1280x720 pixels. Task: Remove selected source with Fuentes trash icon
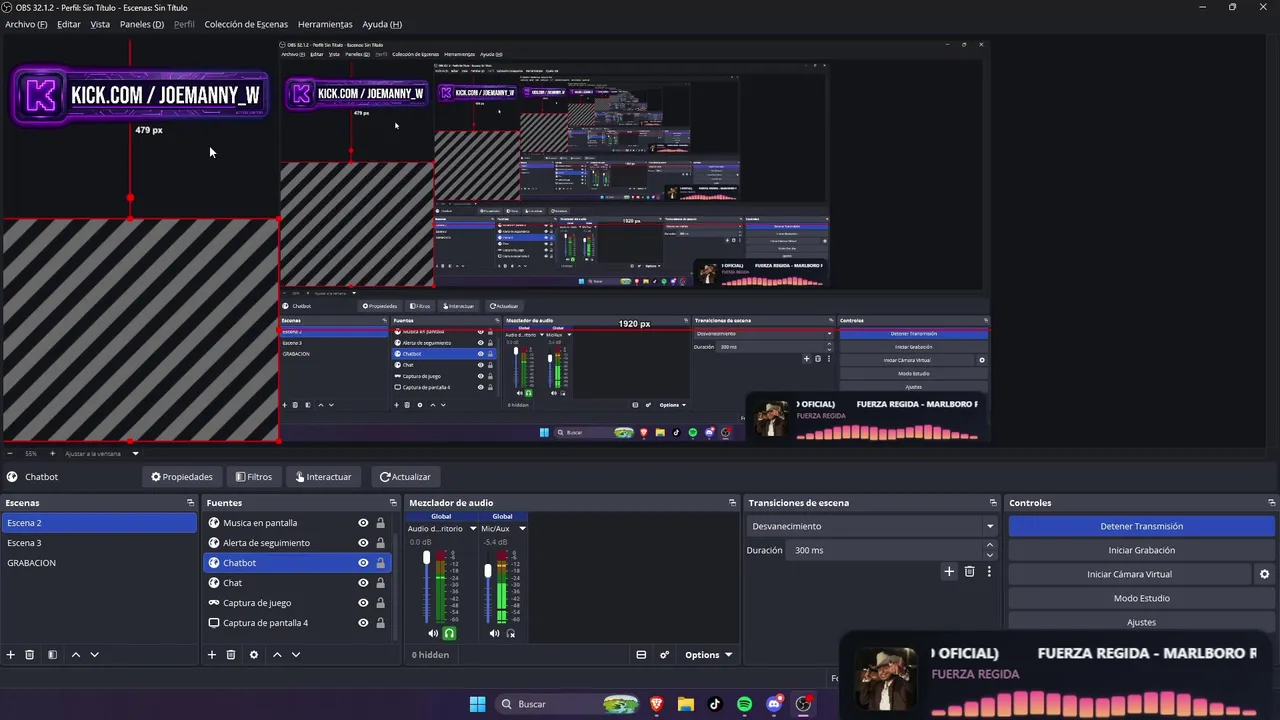click(x=231, y=655)
